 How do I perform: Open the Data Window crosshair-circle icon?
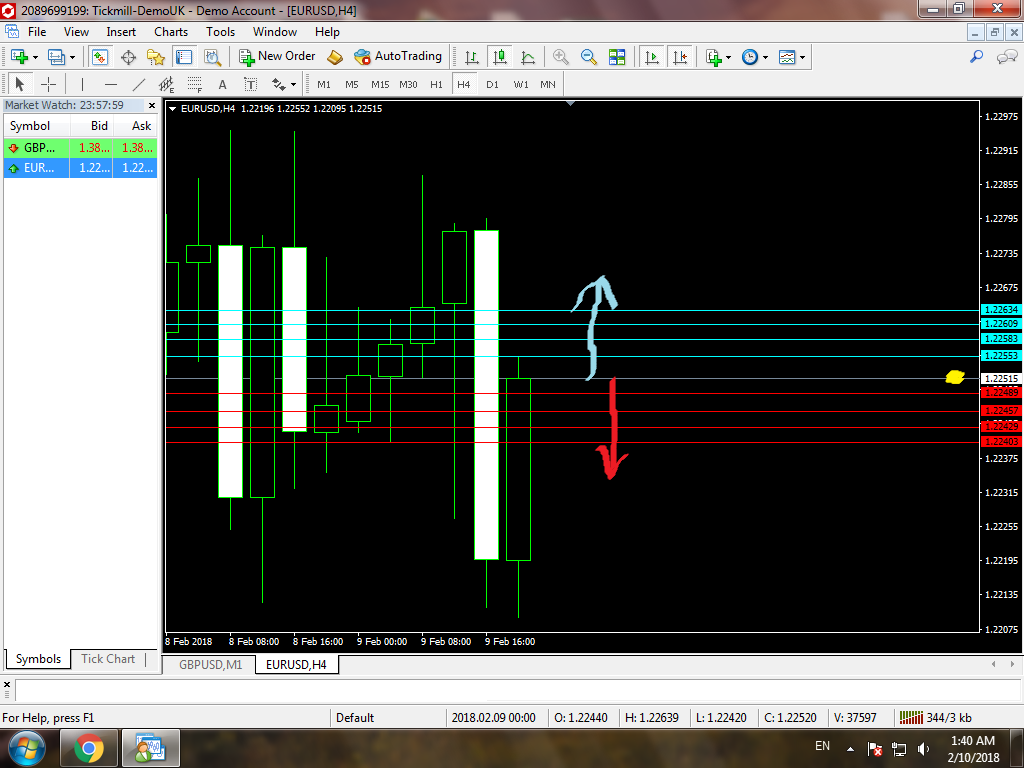tap(128, 57)
